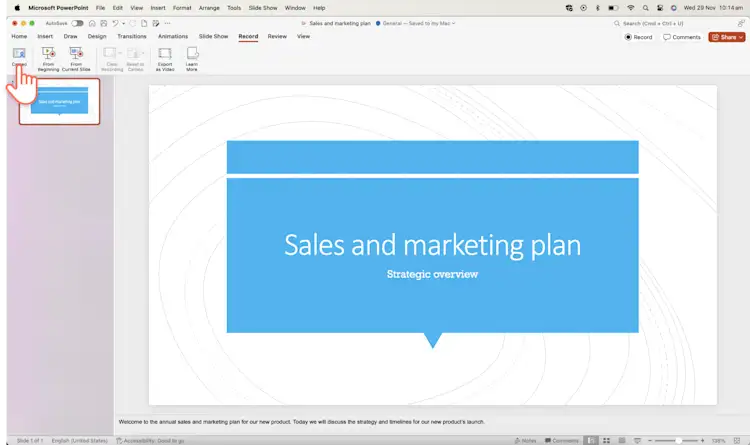Toggle the AutoSave switch
The width and height of the screenshot is (750, 445).
(x=77, y=23)
